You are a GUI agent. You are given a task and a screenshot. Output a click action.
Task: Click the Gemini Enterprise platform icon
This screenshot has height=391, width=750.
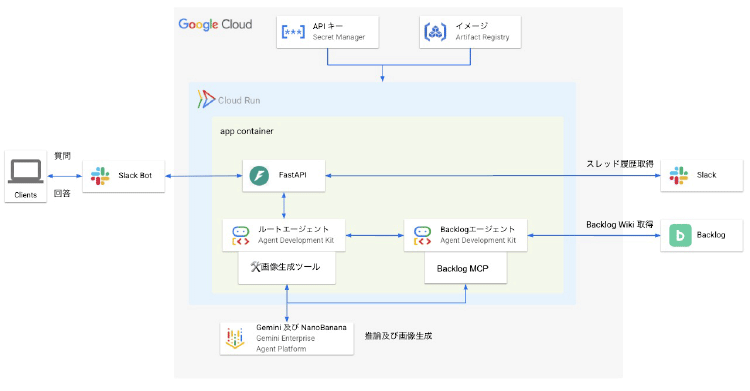pos(235,338)
